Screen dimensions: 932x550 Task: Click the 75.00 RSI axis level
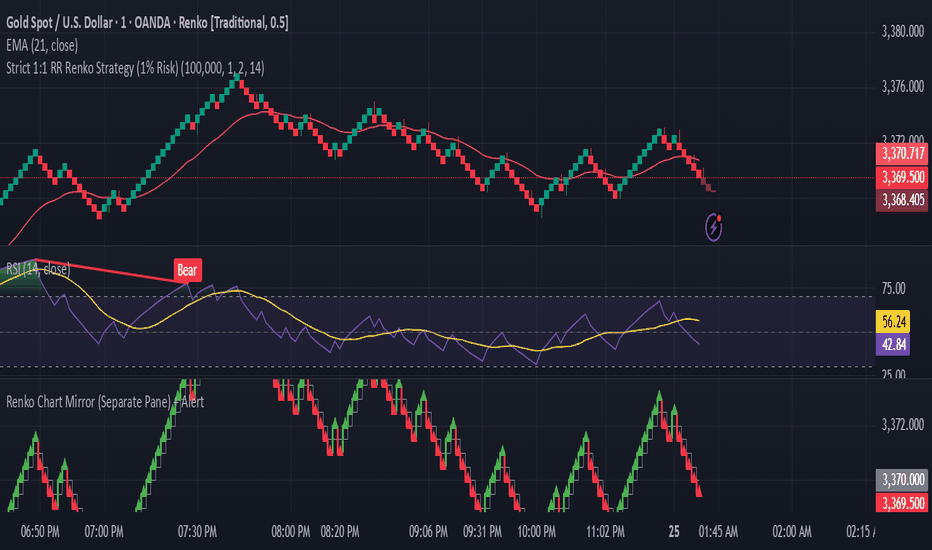point(893,289)
